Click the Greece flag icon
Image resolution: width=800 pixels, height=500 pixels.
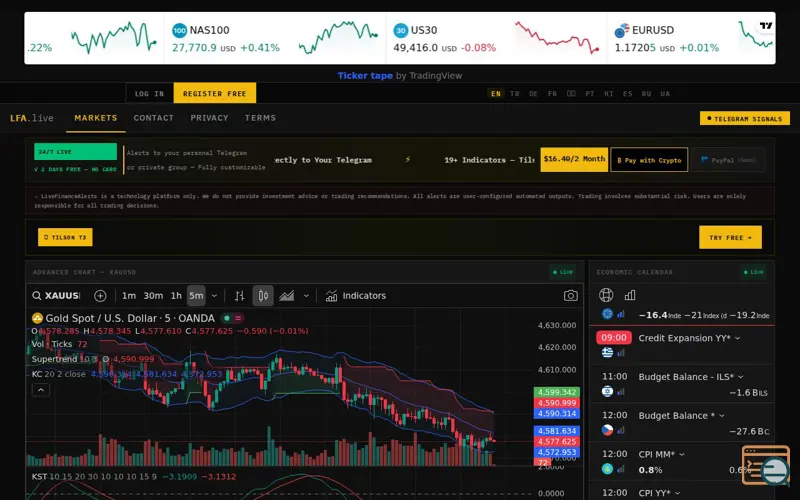(607, 353)
